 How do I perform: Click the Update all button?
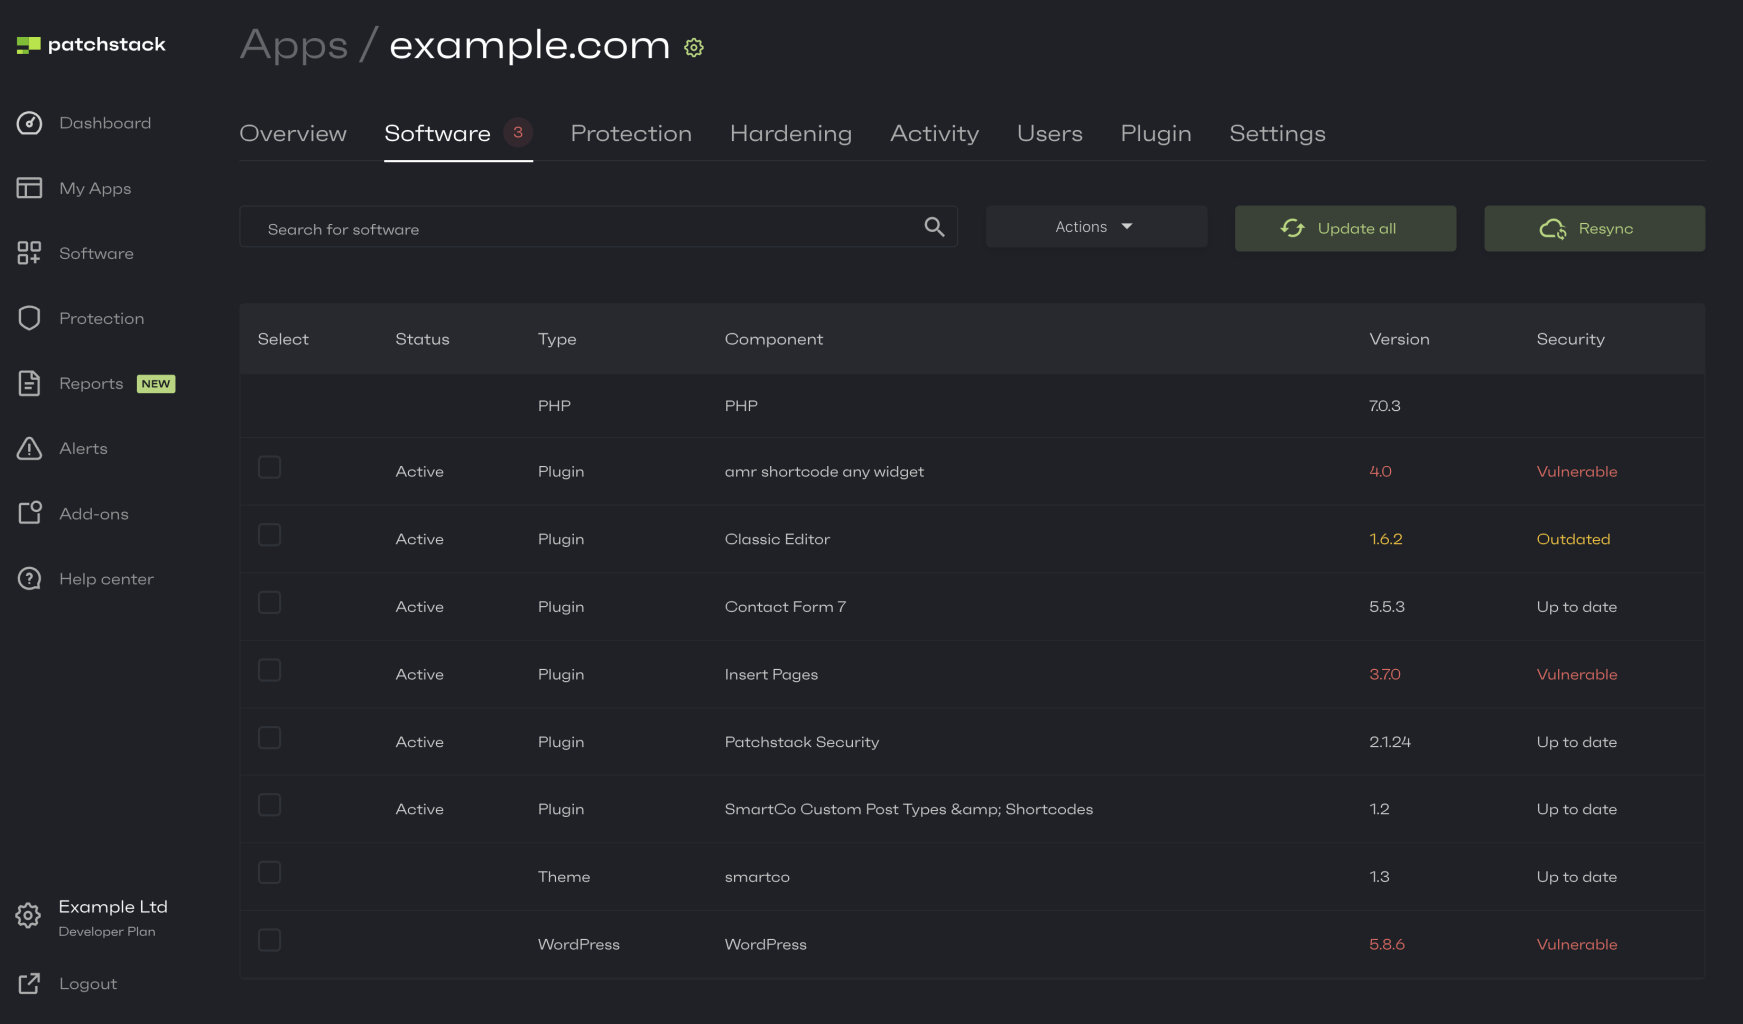(1345, 228)
